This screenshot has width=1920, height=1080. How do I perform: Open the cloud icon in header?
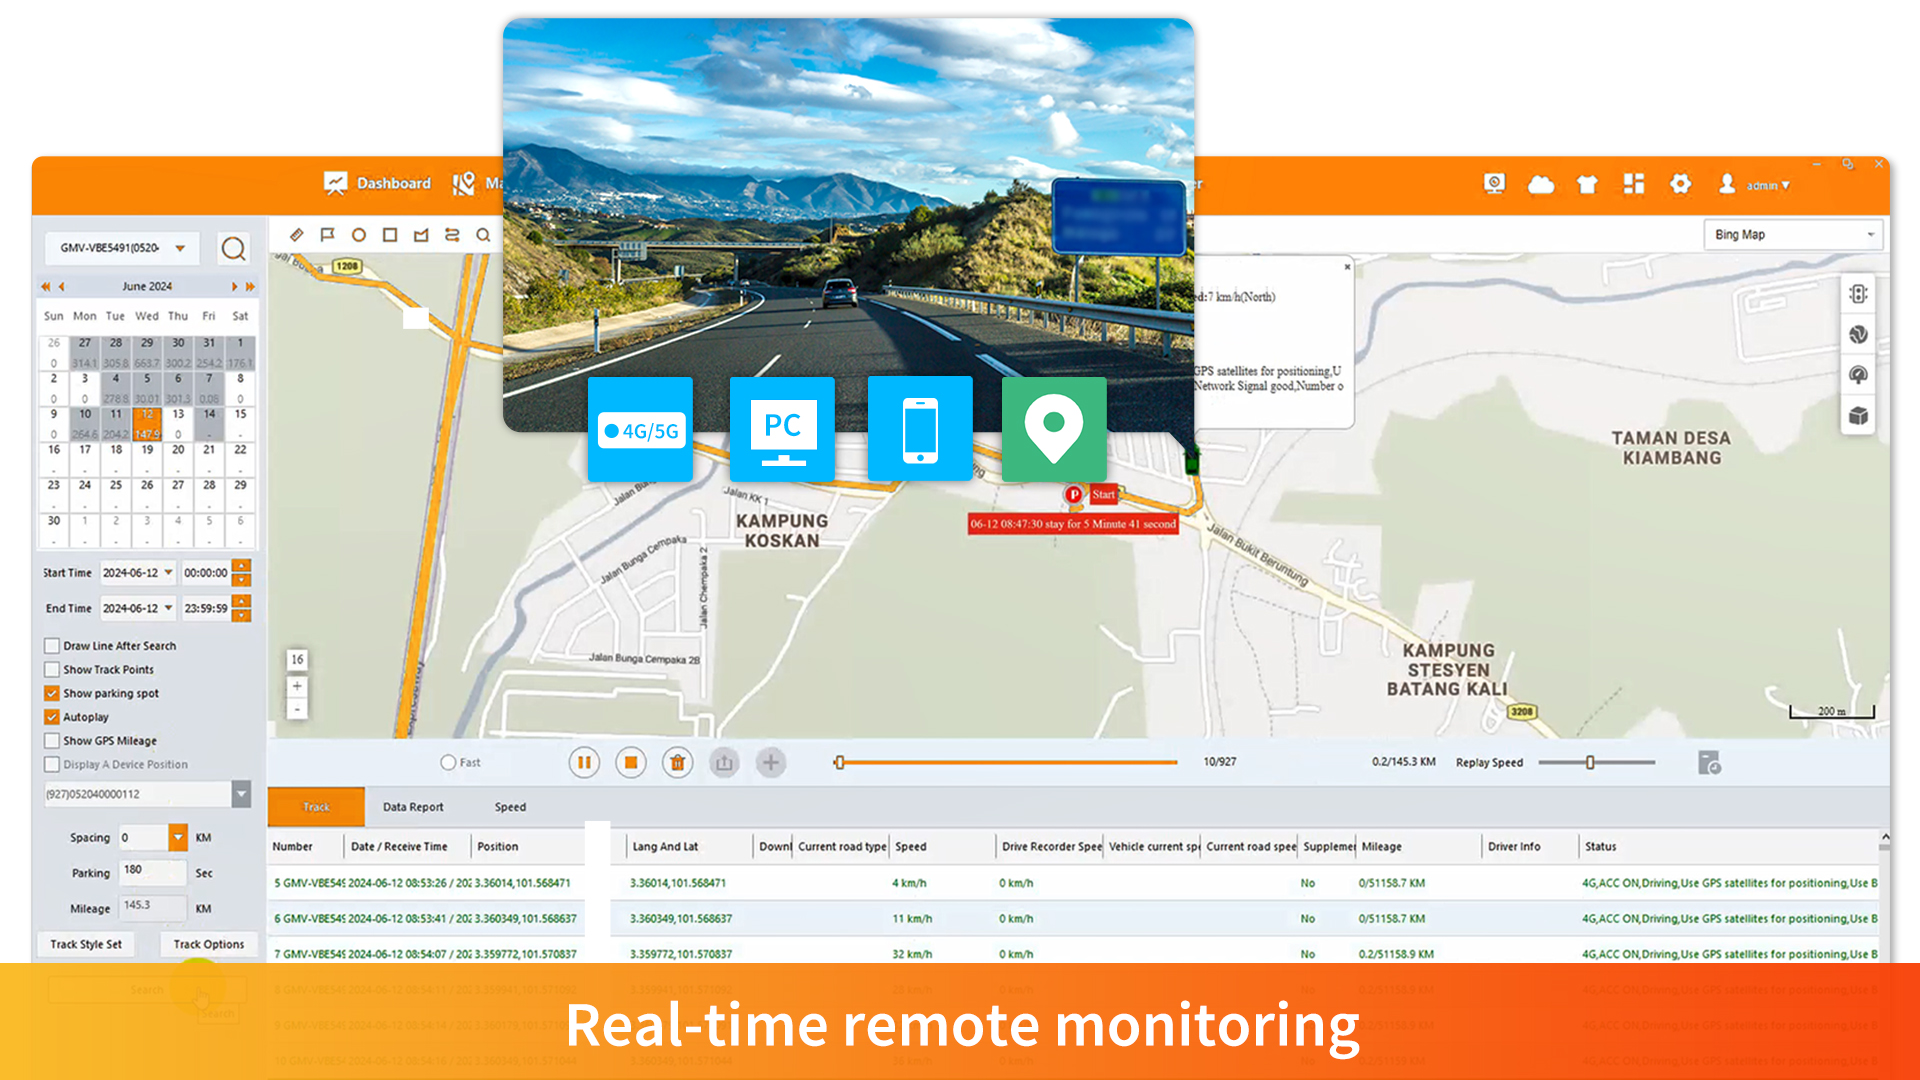pos(1541,184)
